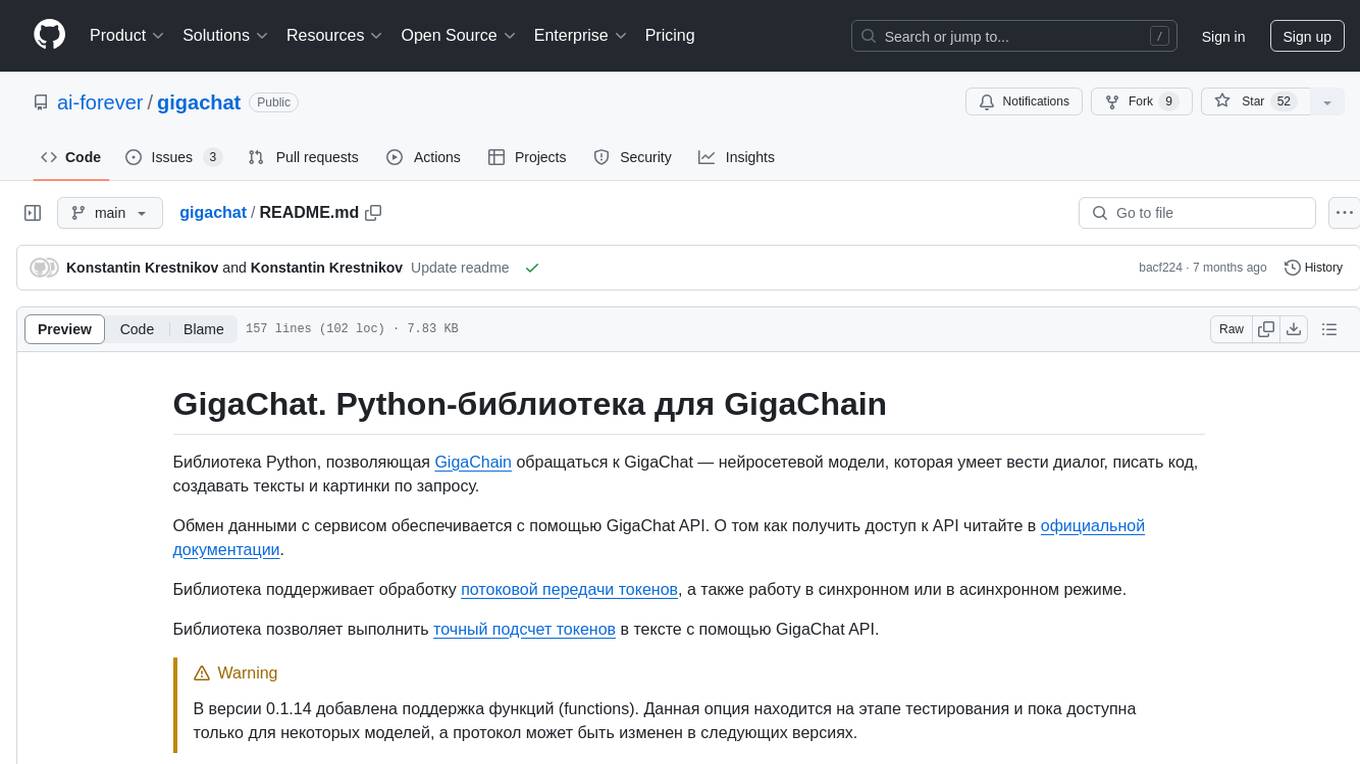The height and width of the screenshot is (764, 1360).
Task: Click the Sign up button
Action: tap(1307, 36)
